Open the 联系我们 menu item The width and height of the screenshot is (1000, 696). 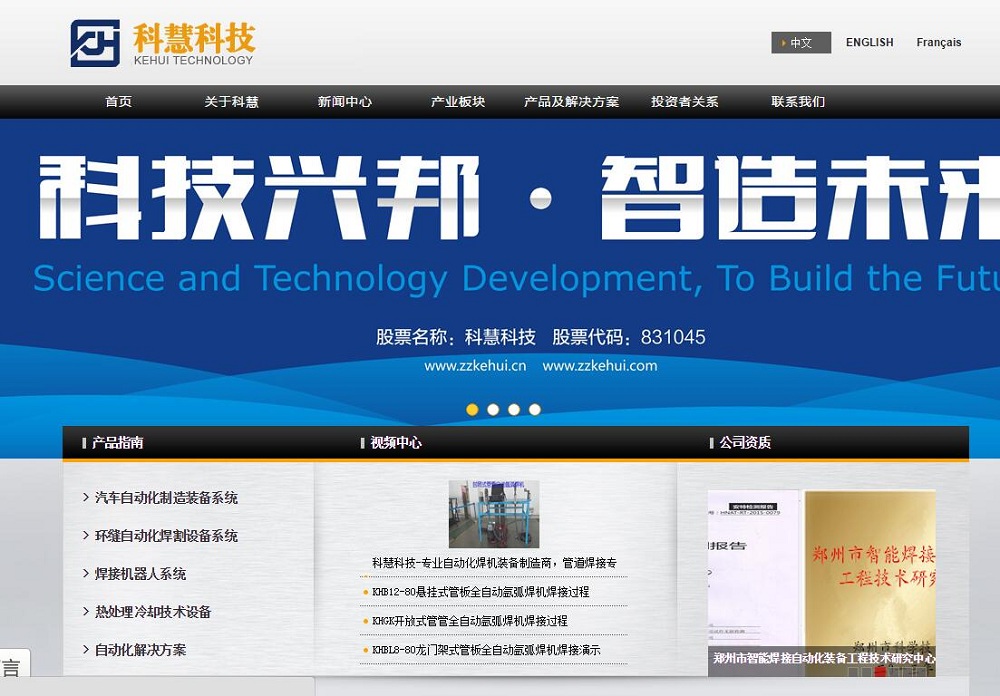pyautogui.click(x=798, y=101)
